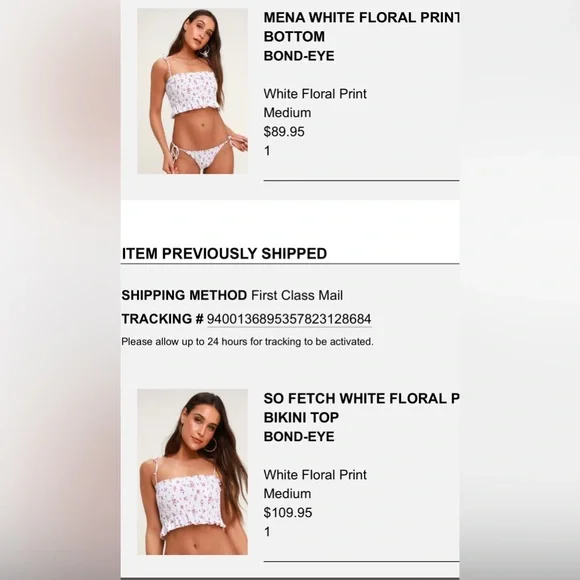The width and height of the screenshot is (580, 580).
Task: Click the SHIPPING METHOD label
Action: [x=184, y=295]
